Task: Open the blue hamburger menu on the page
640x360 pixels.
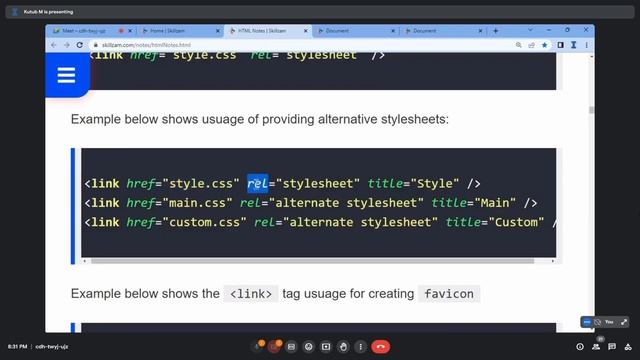Action: [x=66, y=76]
